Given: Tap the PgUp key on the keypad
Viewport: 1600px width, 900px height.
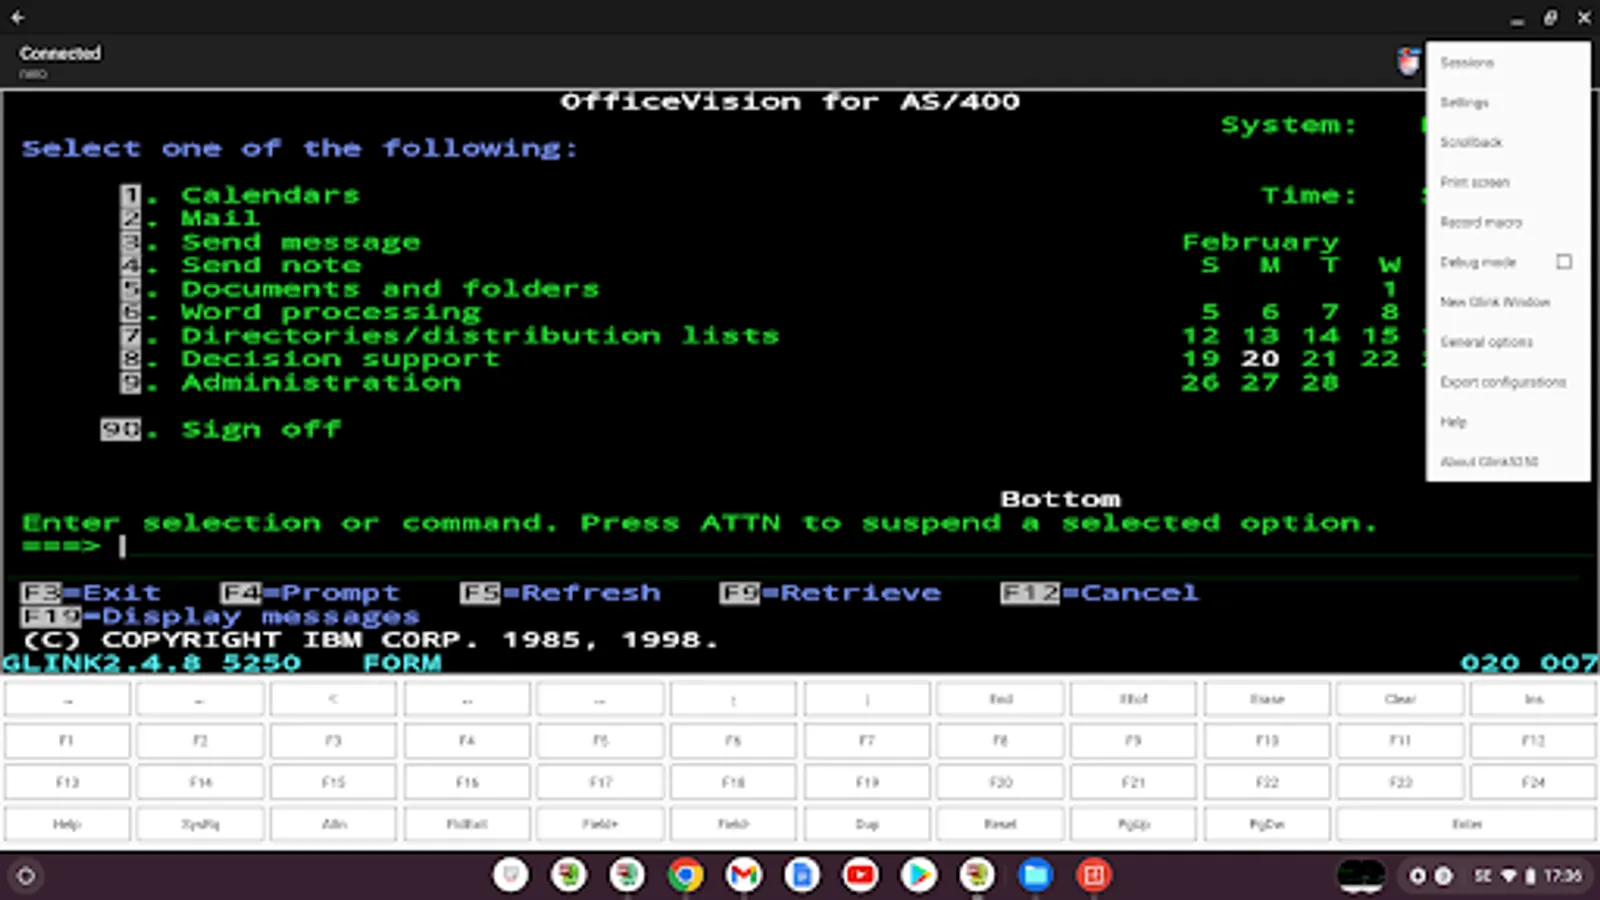Looking at the screenshot, I should [1133, 825].
